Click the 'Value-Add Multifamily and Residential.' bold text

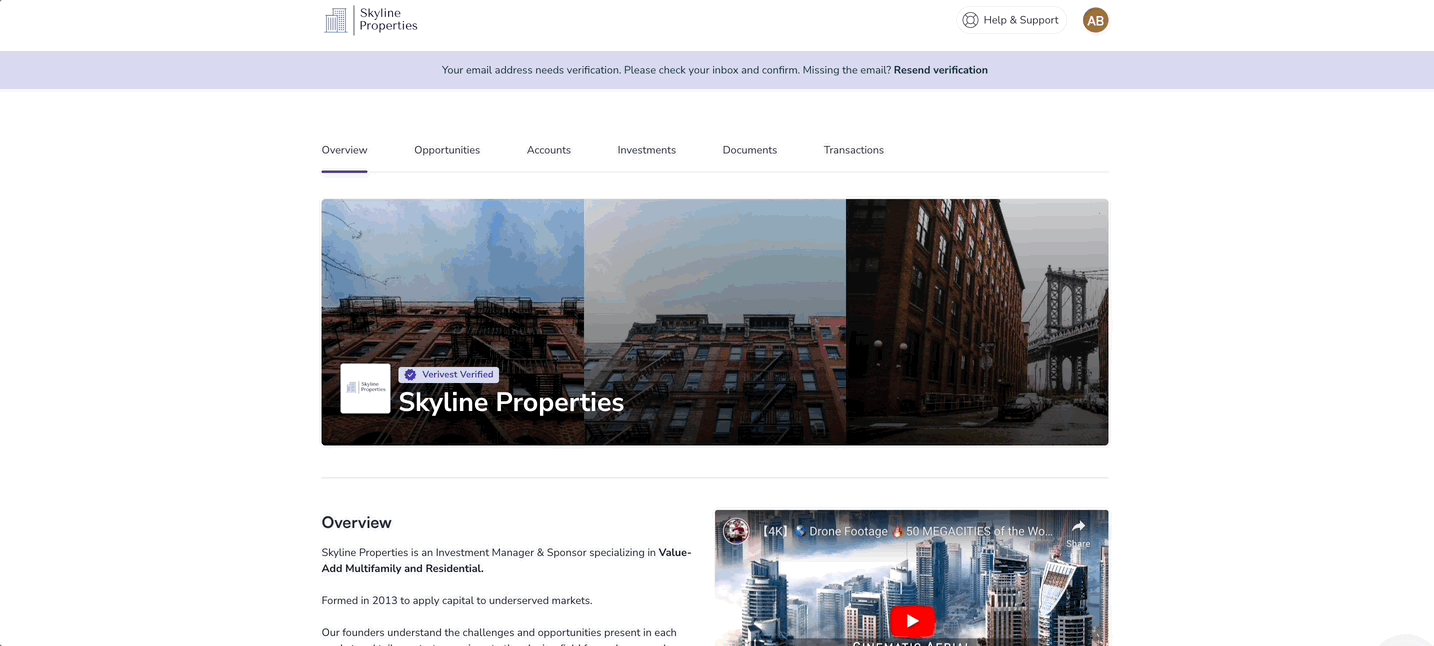click(506, 560)
